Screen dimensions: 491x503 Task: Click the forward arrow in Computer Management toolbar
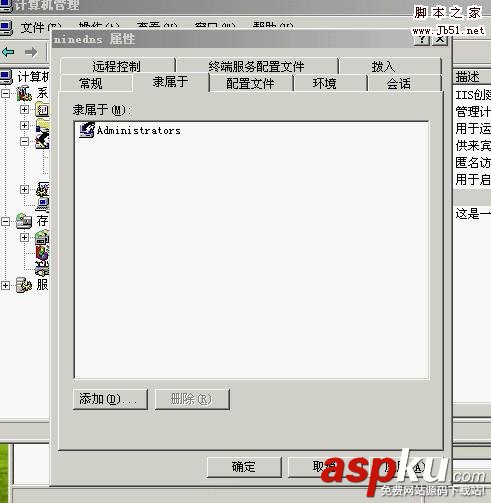click(x=31, y=52)
